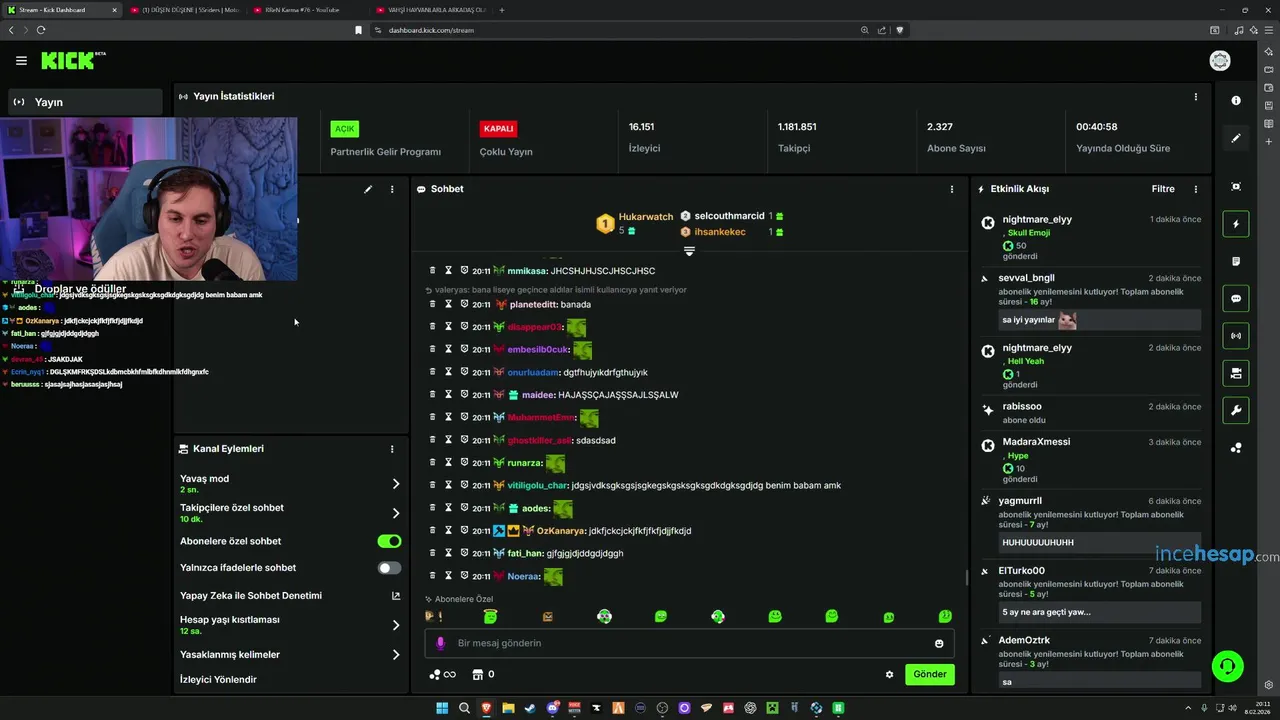Image resolution: width=1280 pixels, height=720 pixels.
Task: Click the channel points infinity icon
Action: [x=442, y=674]
